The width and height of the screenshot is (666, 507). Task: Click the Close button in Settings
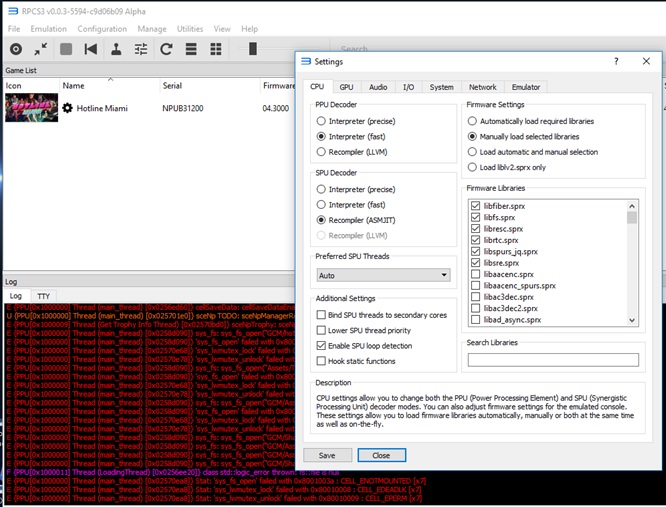[x=381, y=455]
